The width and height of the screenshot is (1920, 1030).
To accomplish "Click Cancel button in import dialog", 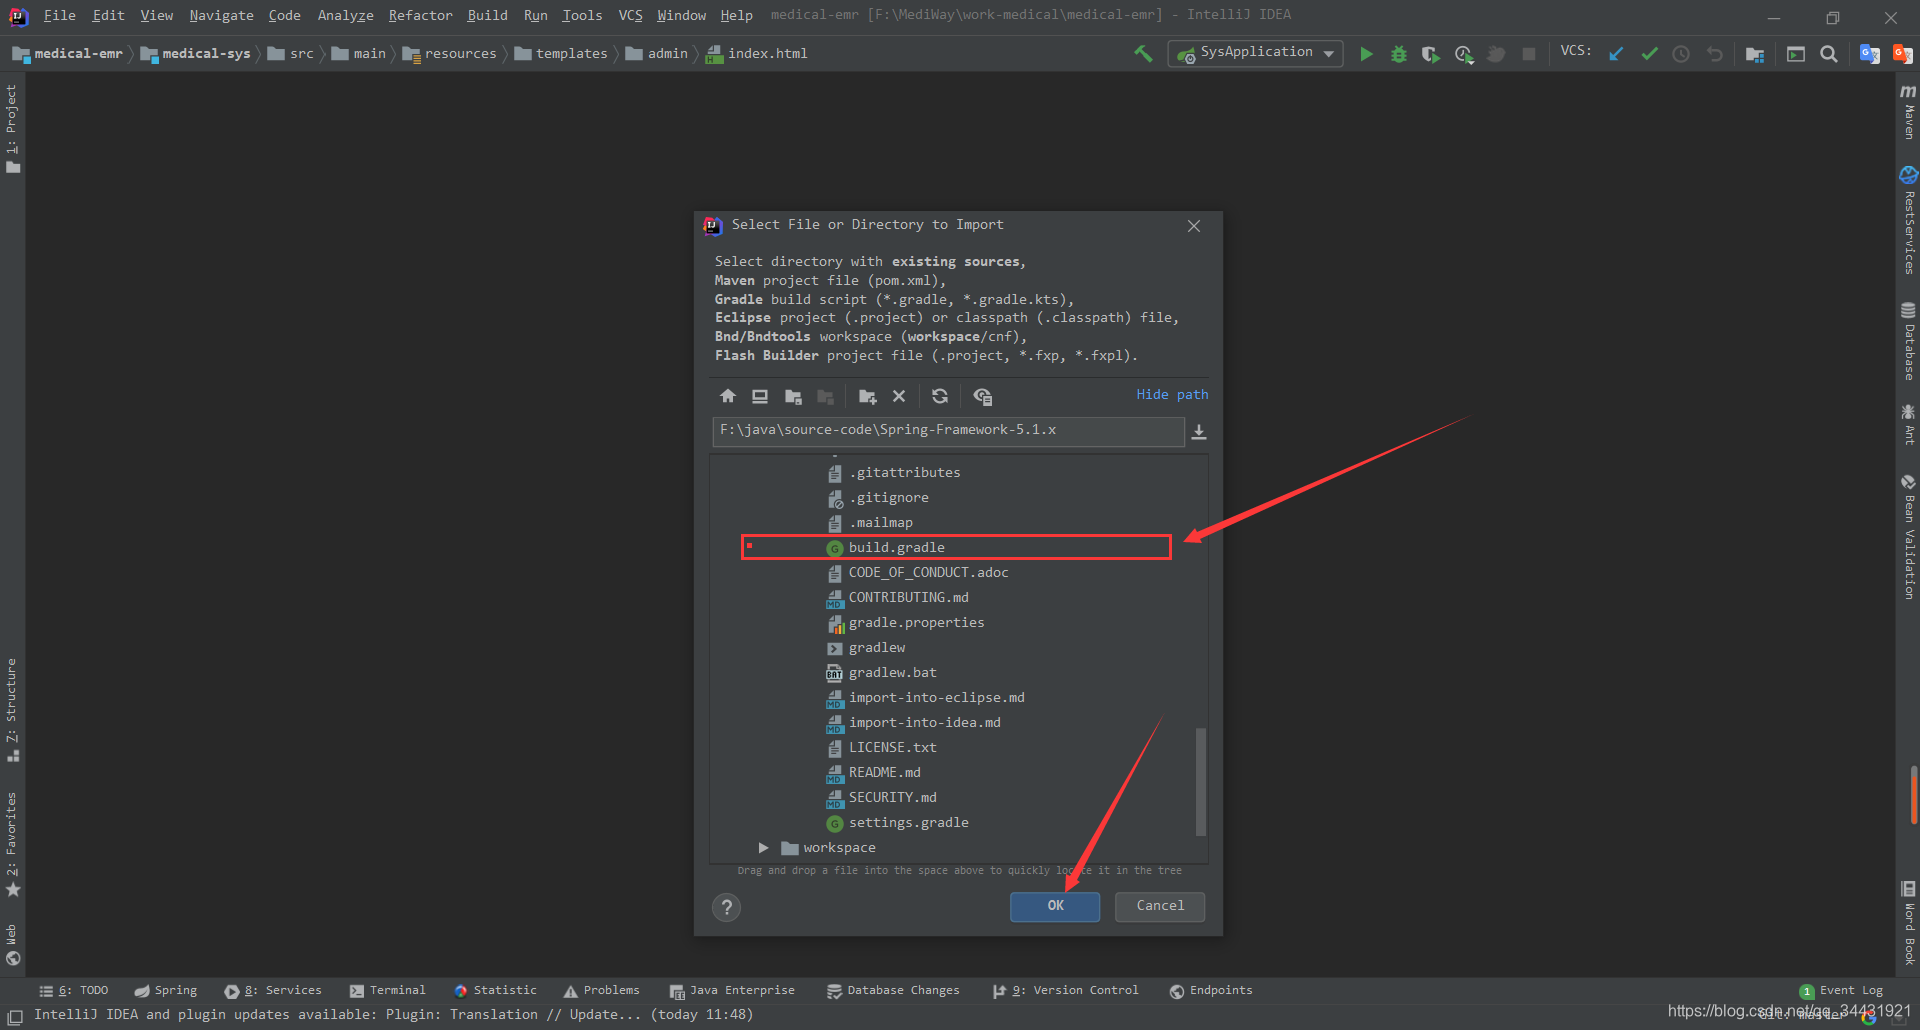I will point(1160,906).
